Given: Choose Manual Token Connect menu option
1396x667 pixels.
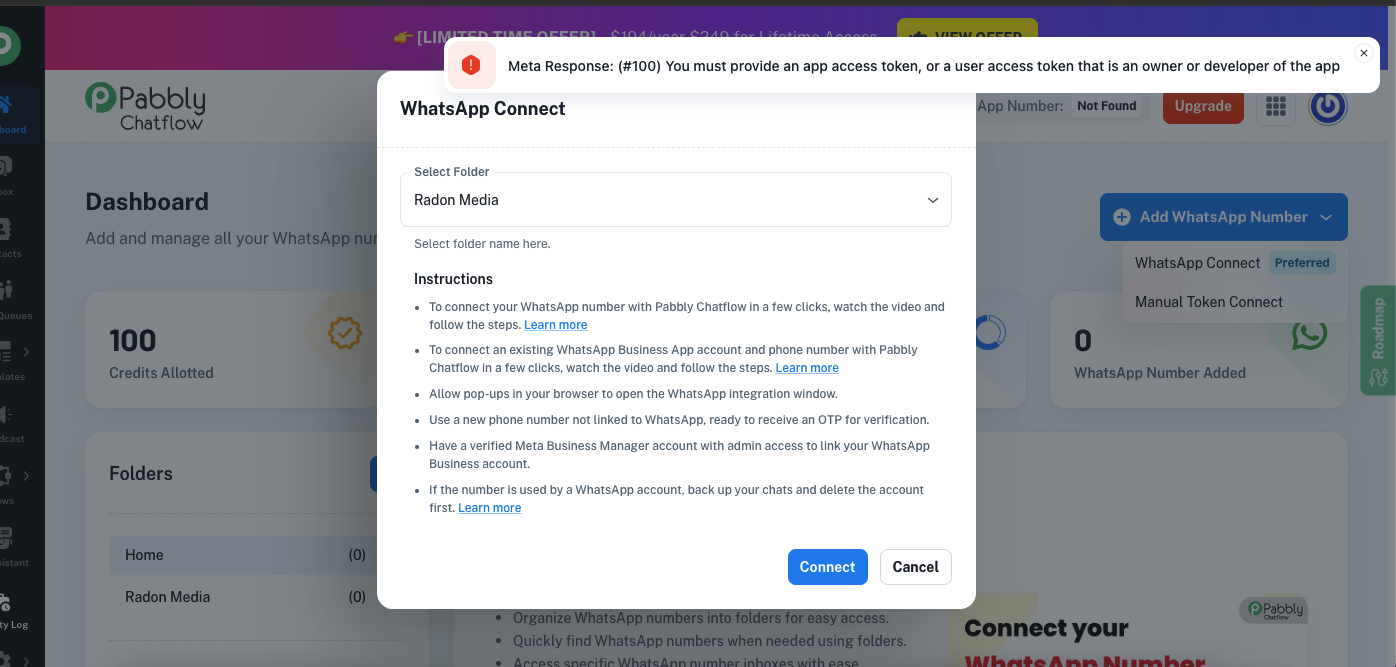Looking at the screenshot, I should (x=1209, y=302).
